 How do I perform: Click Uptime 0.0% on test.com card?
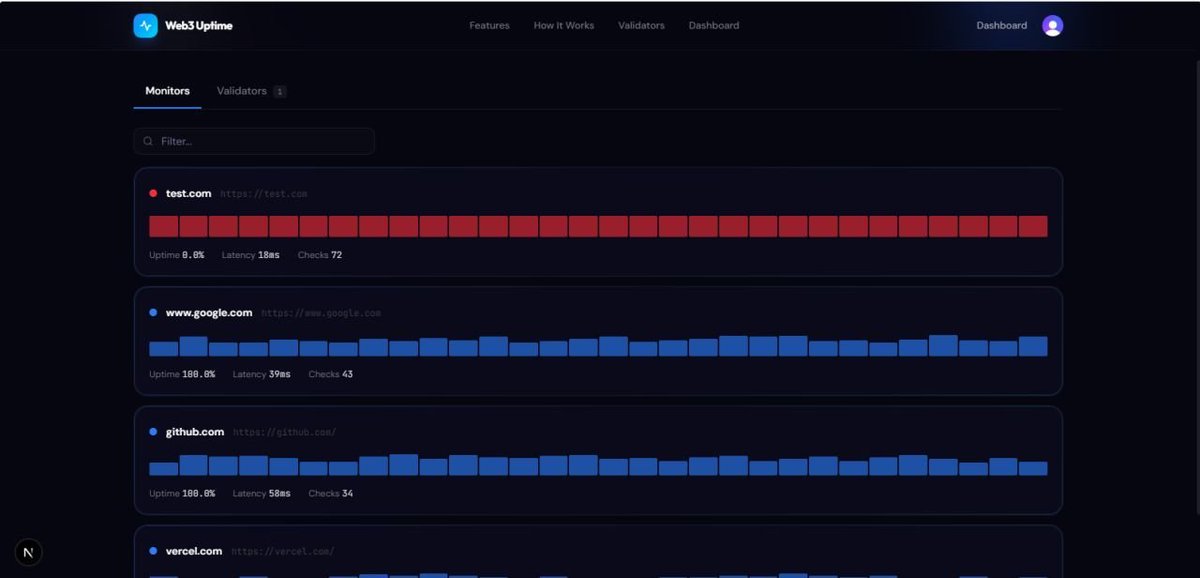click(x=177, y=255)
